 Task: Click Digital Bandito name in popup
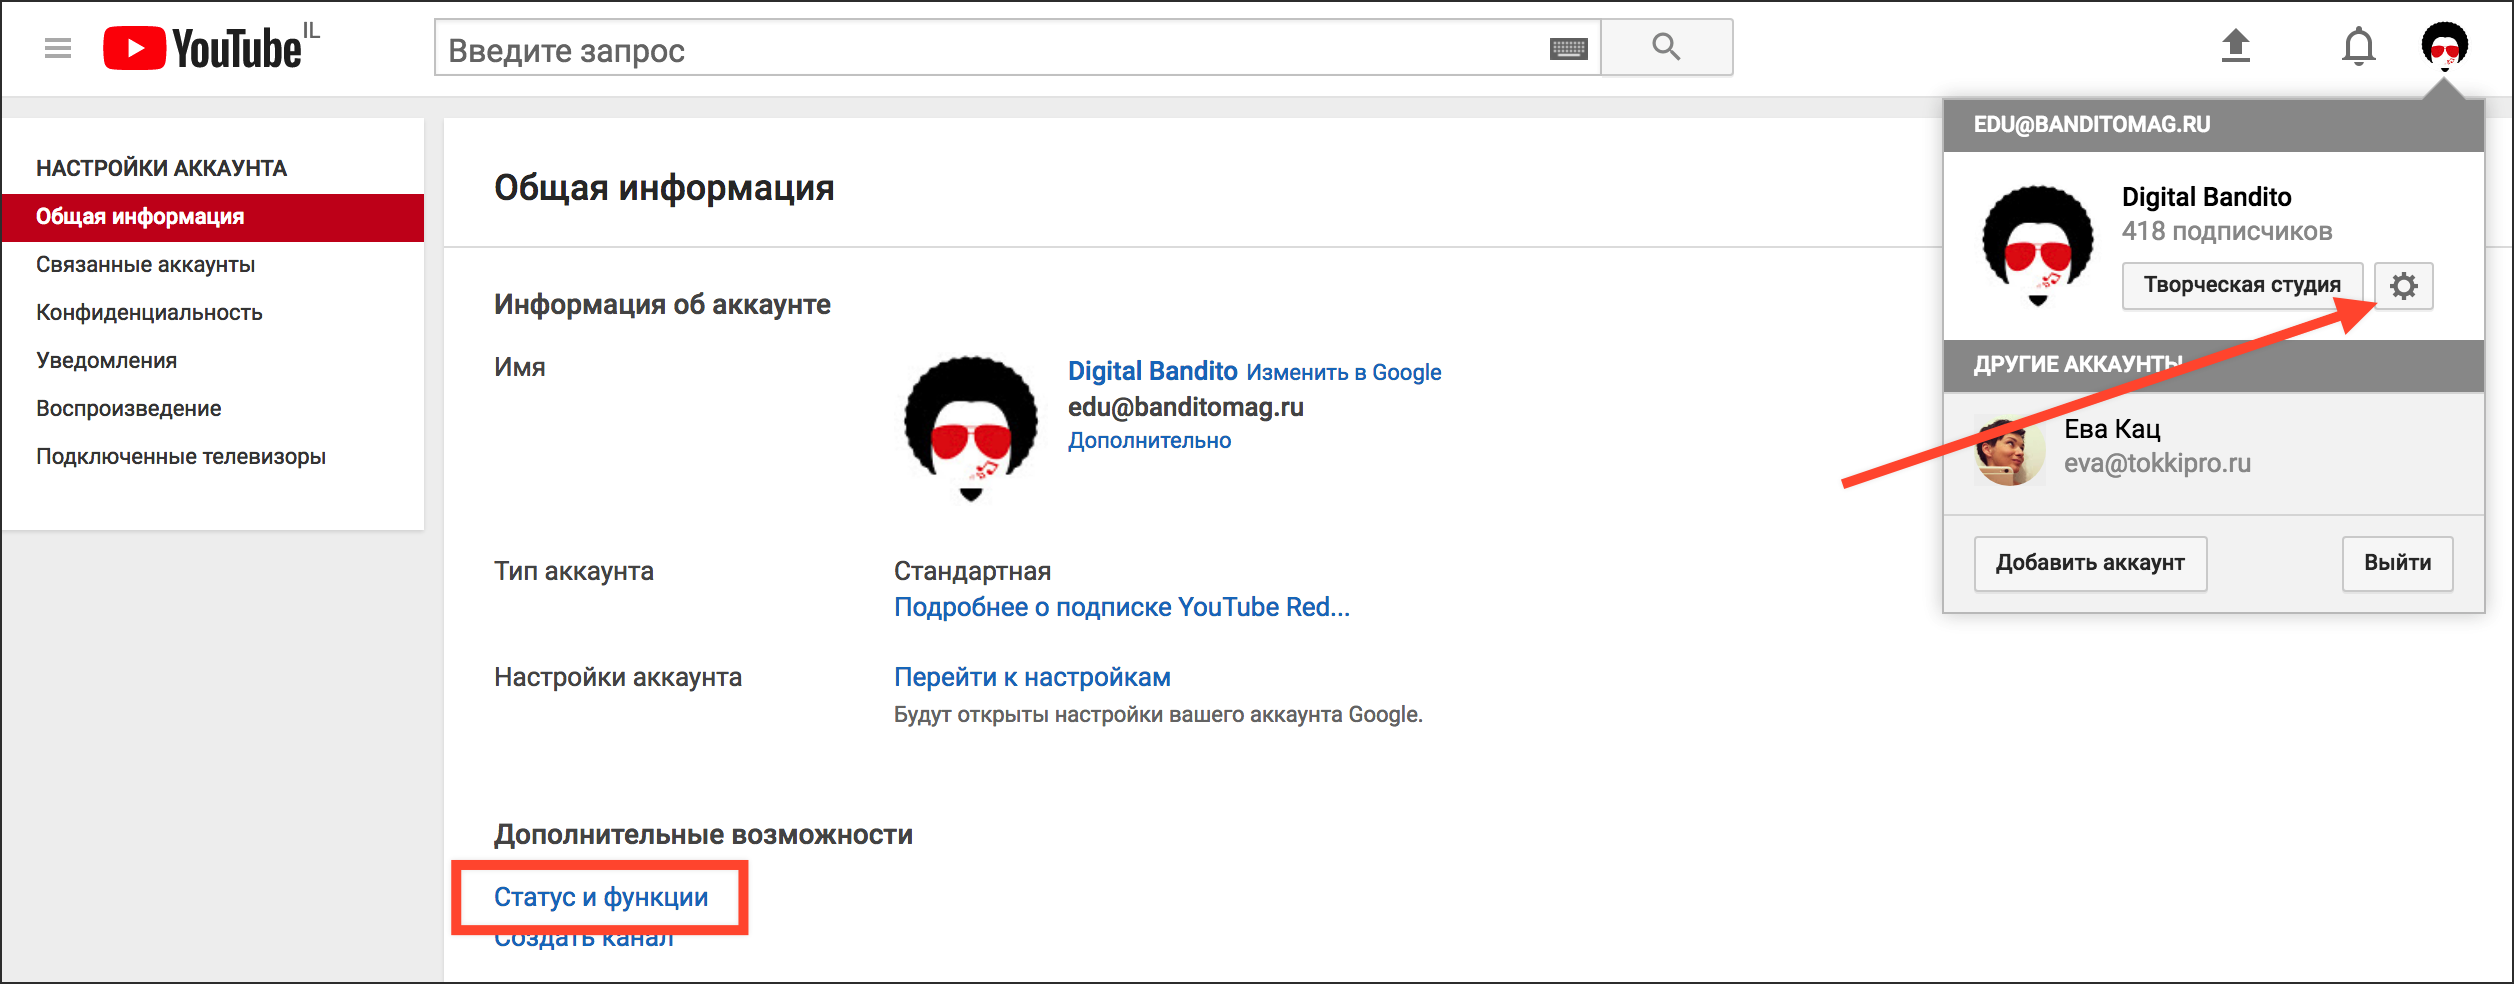(x=2206, y=197)
